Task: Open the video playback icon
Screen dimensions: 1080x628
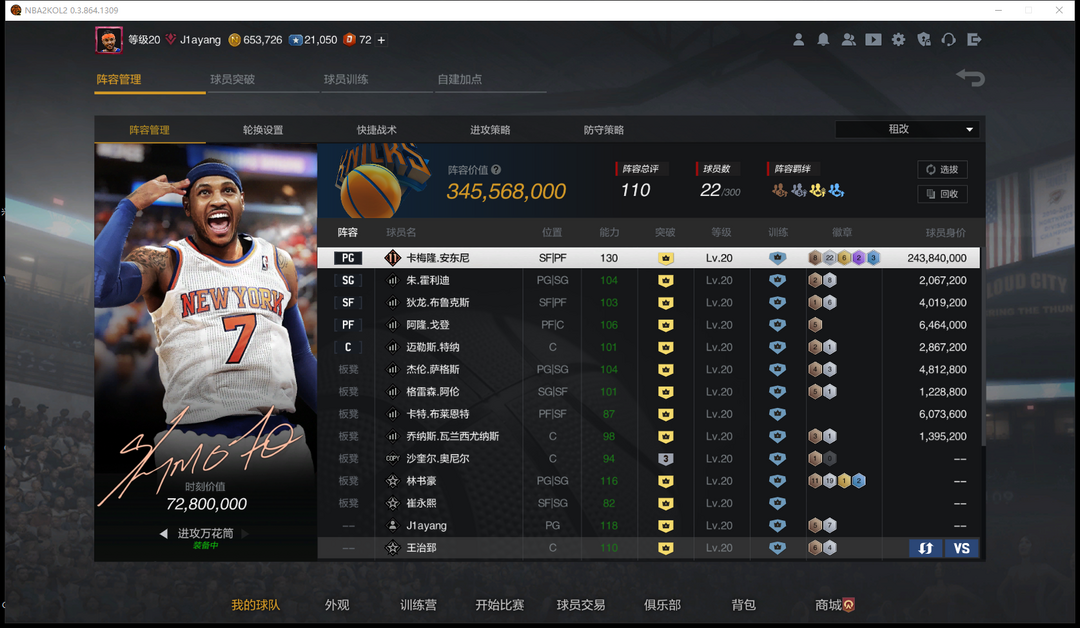Action: click(x=873, y=40)
